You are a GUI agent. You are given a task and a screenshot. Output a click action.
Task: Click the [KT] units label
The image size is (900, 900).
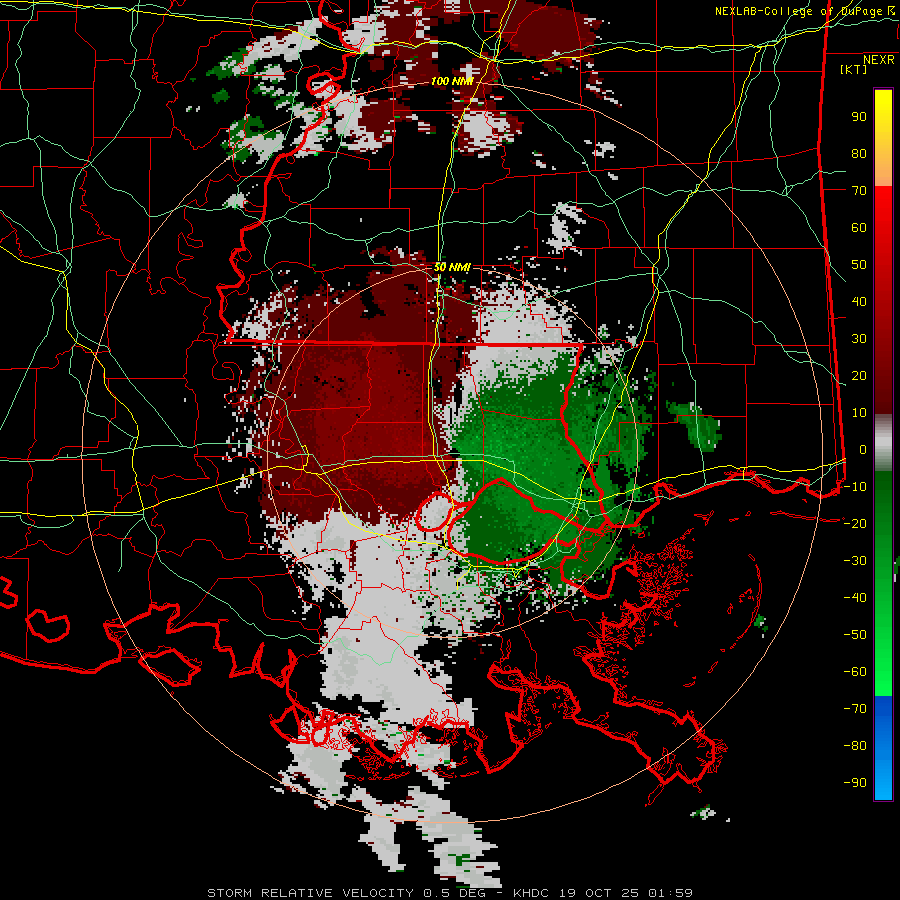point(854,69)
